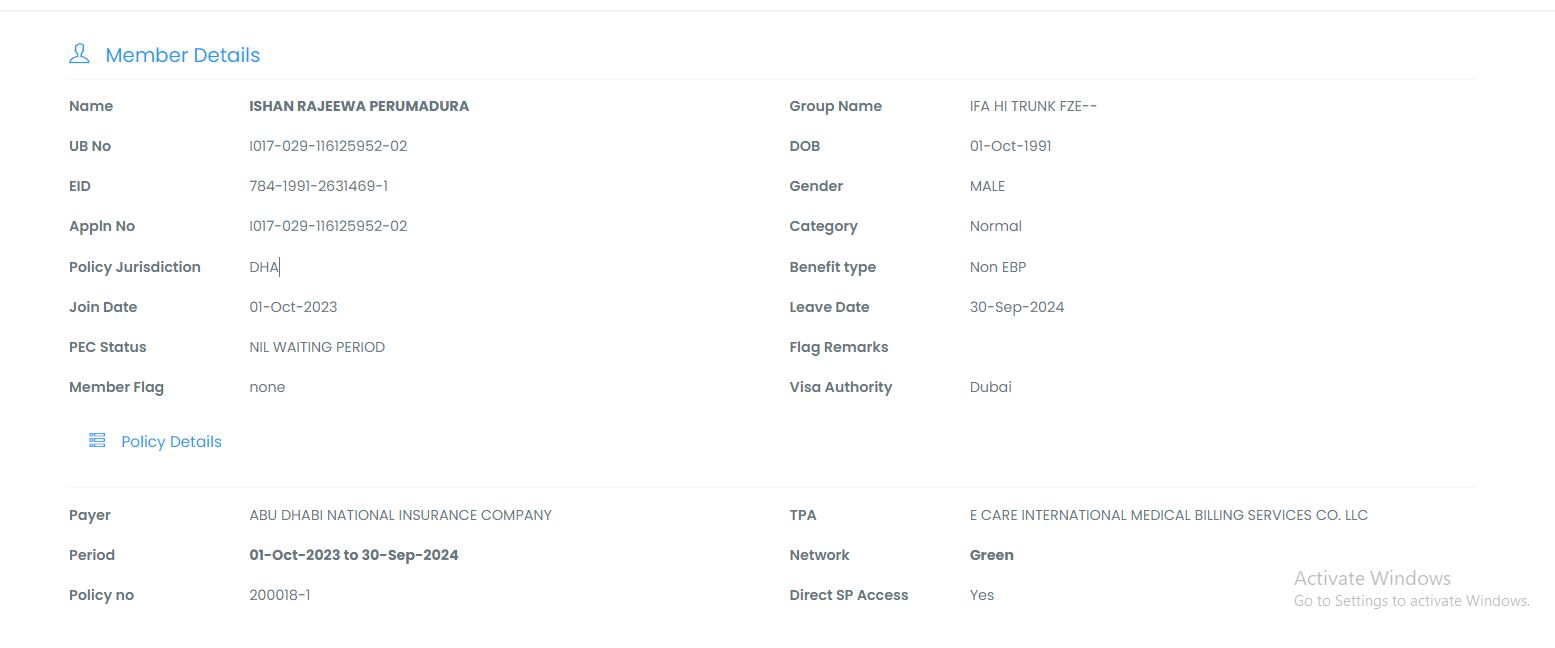Click the Policy Jurisdiction DHA field
The image size is (1555, 648).
pyautogui.click(x=264, y=267)
